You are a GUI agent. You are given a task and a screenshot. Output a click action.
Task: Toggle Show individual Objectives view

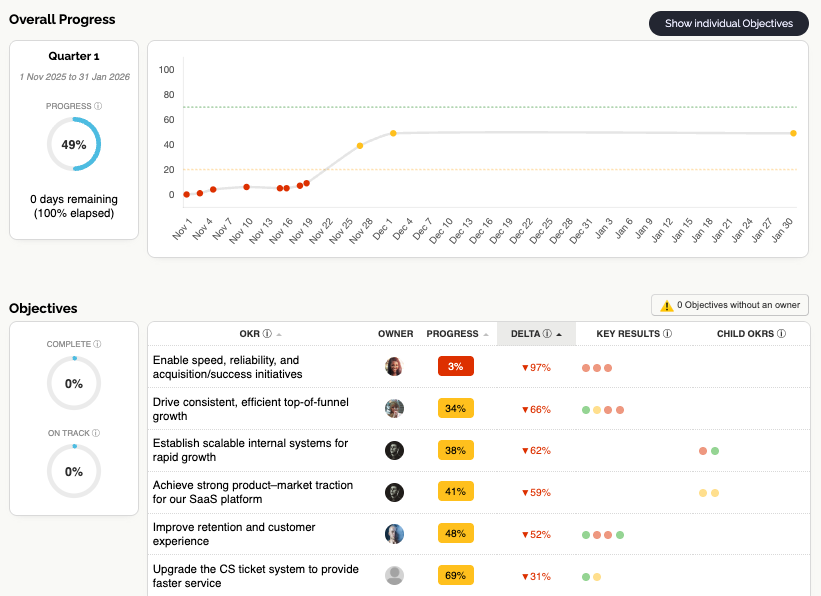(728, 23)
